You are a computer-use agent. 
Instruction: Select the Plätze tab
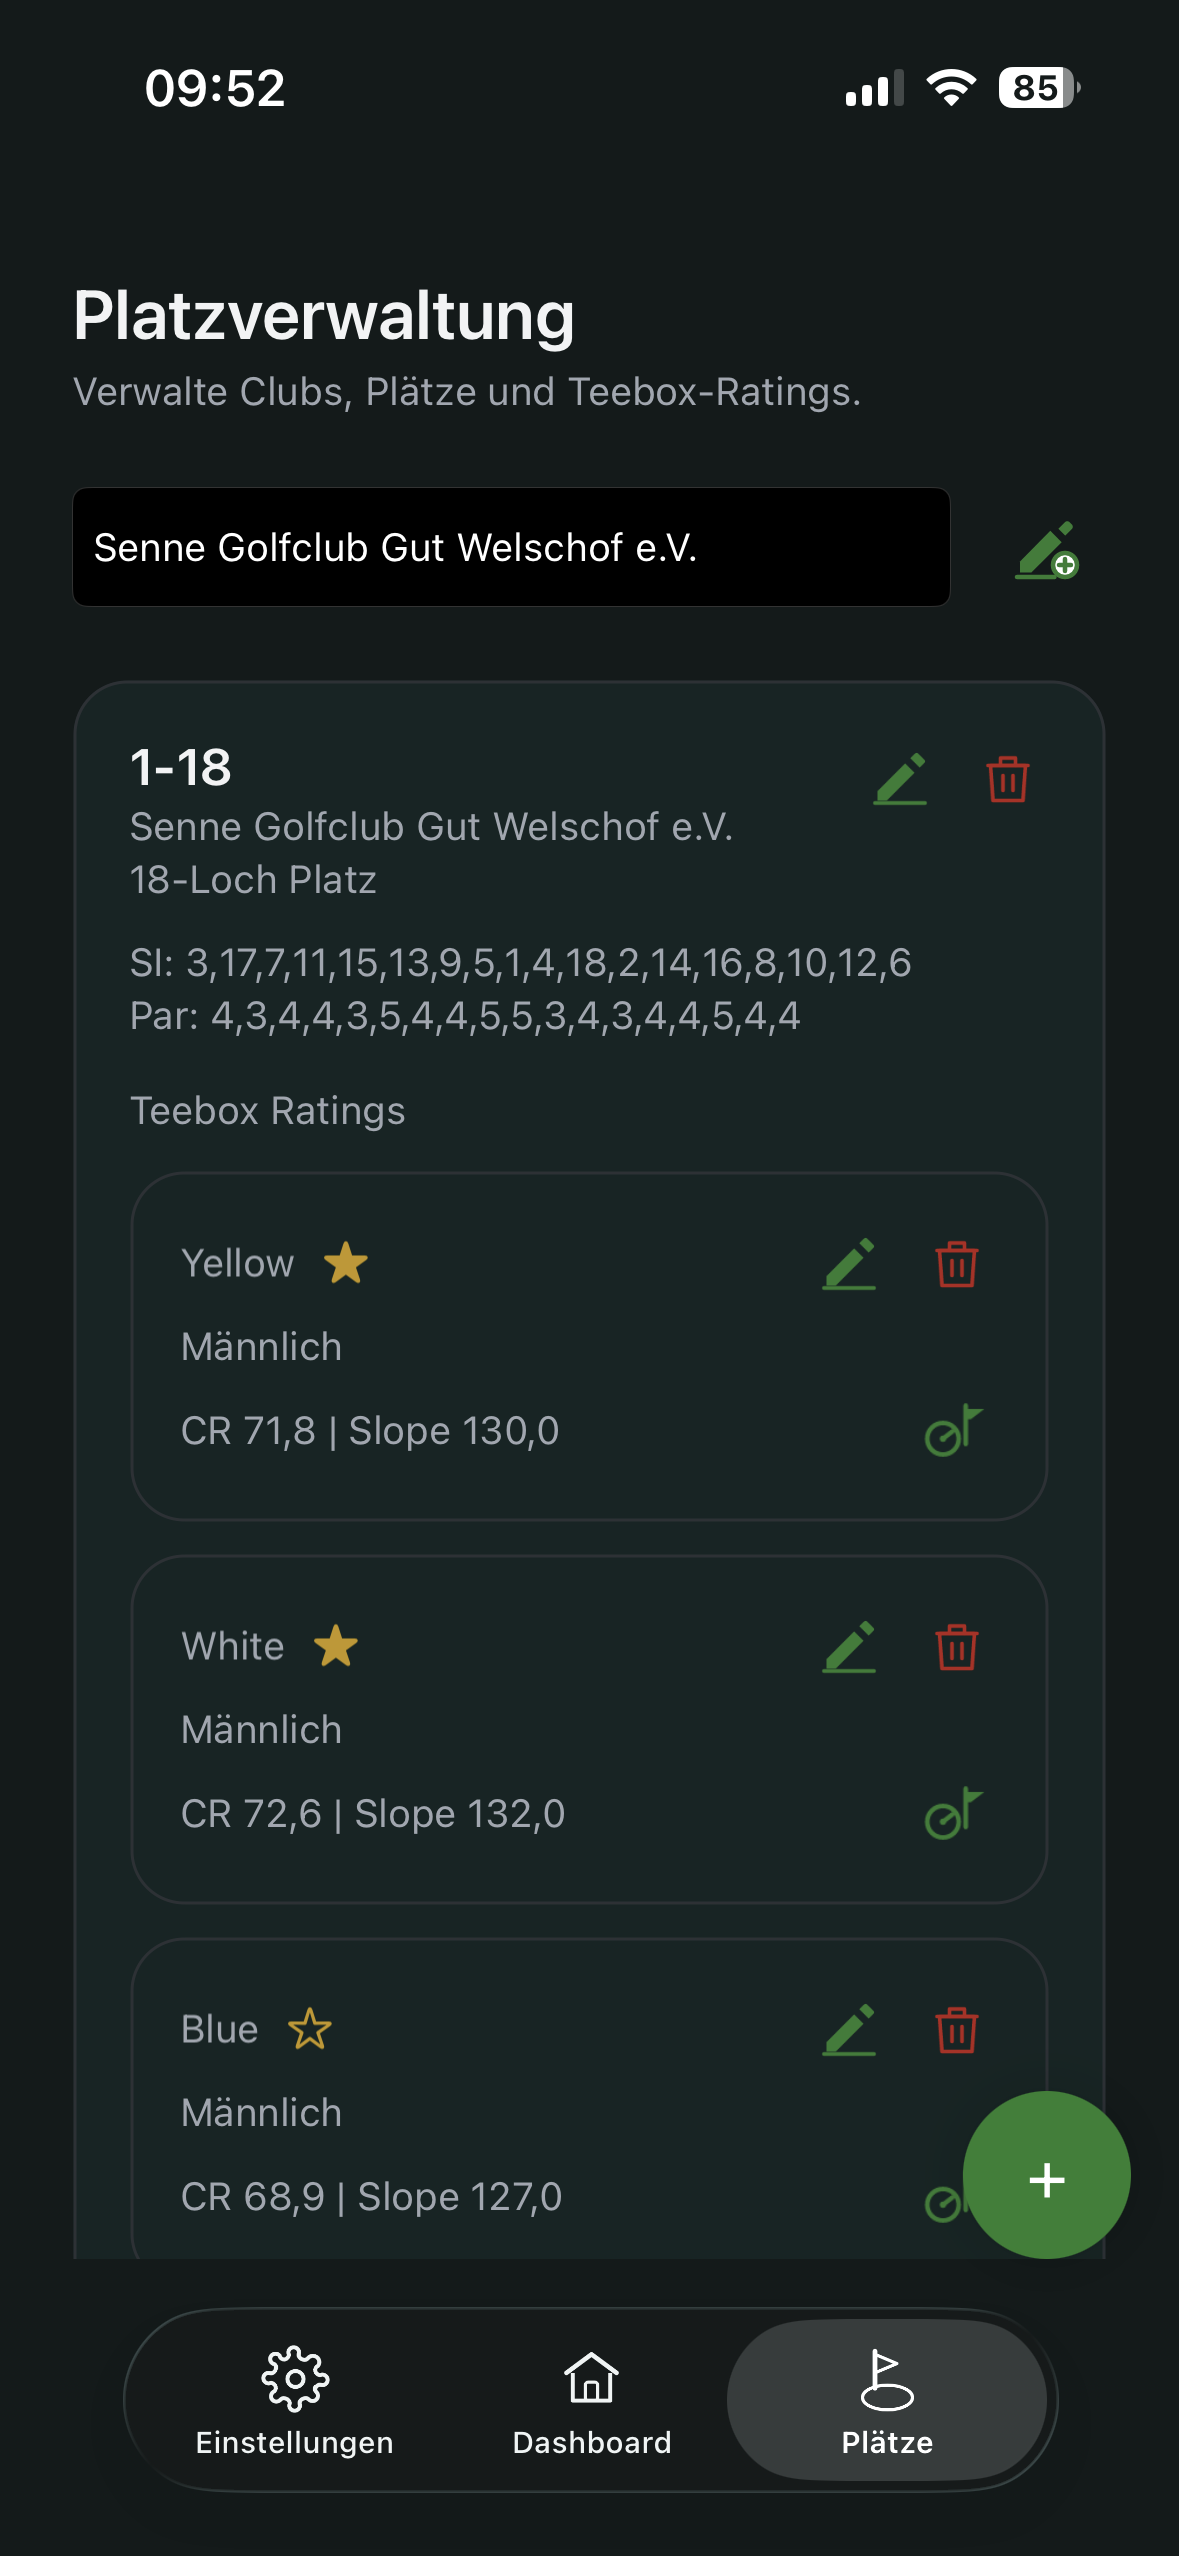pos(887,2400)
